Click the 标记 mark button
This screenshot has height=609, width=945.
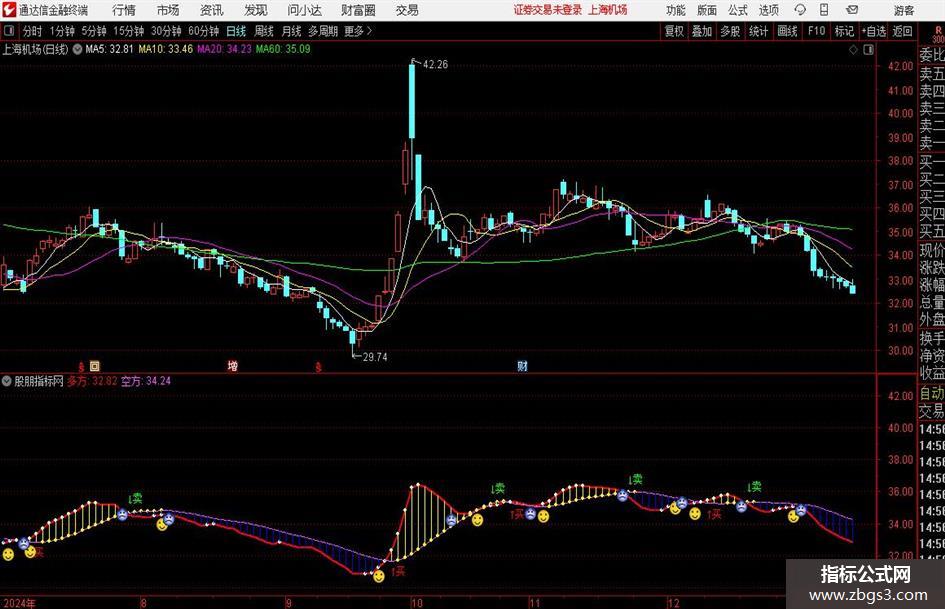[x=844, y=31]
